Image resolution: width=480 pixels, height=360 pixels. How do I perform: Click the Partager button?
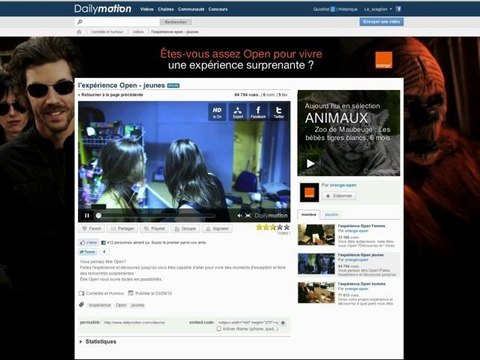(122, 229)
